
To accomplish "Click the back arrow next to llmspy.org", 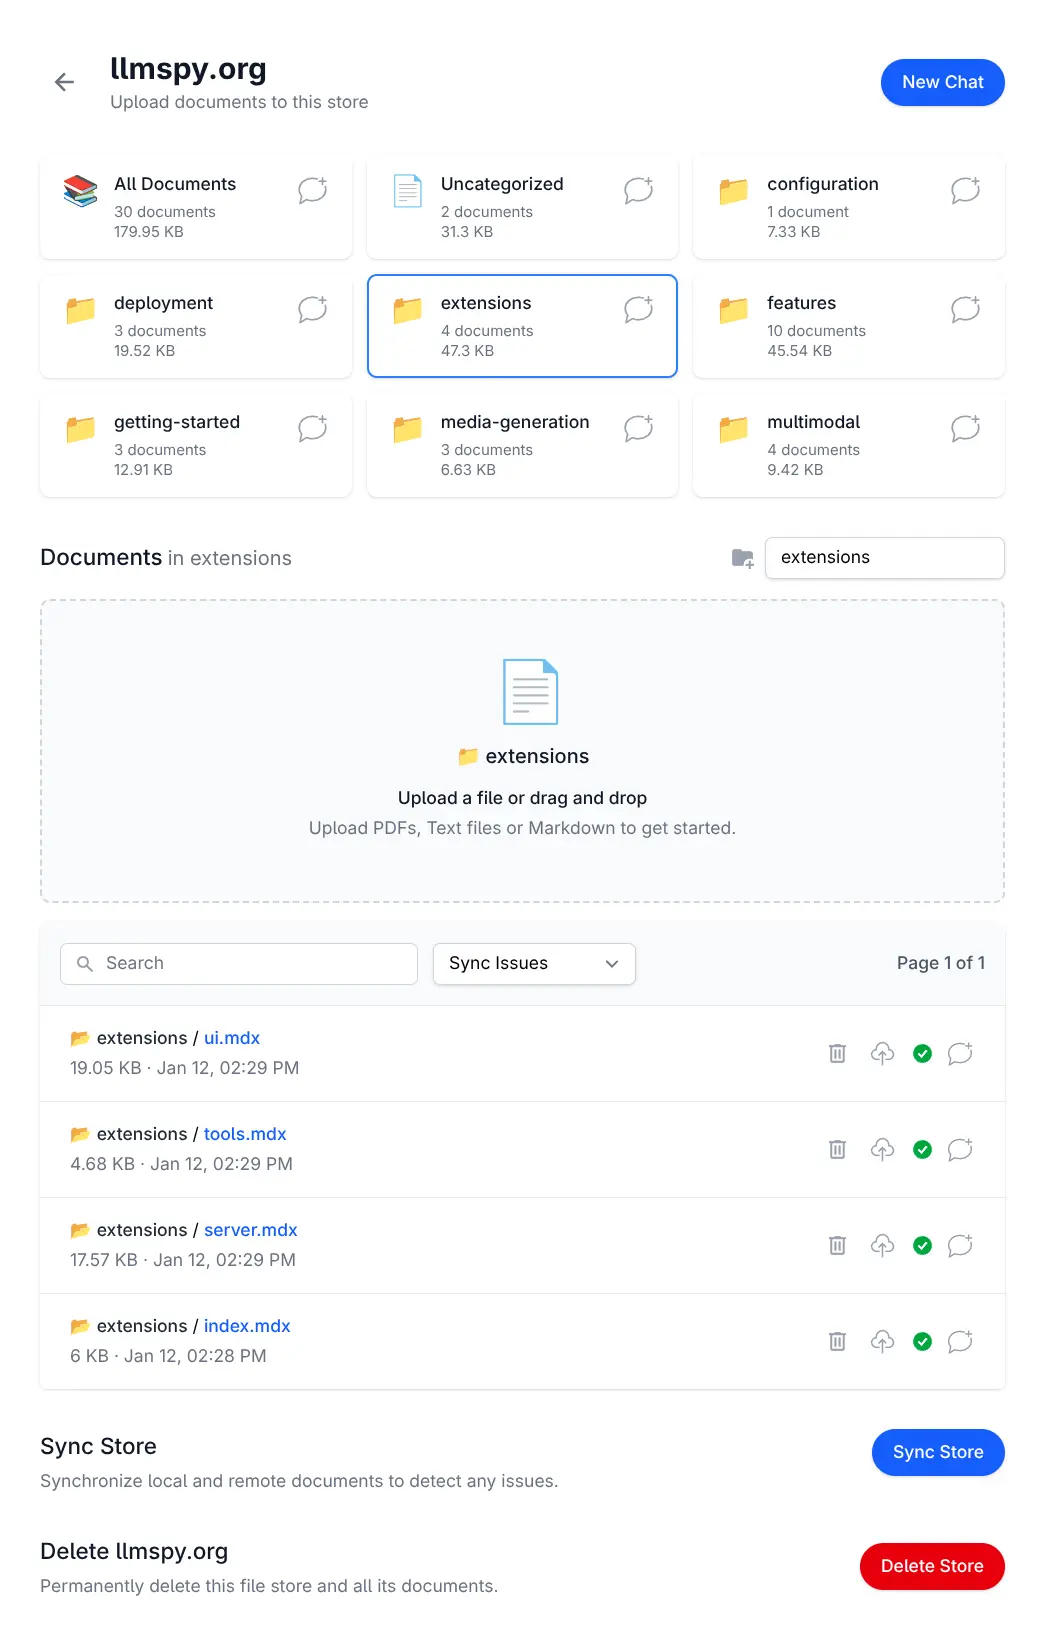I will coord(65,82).
